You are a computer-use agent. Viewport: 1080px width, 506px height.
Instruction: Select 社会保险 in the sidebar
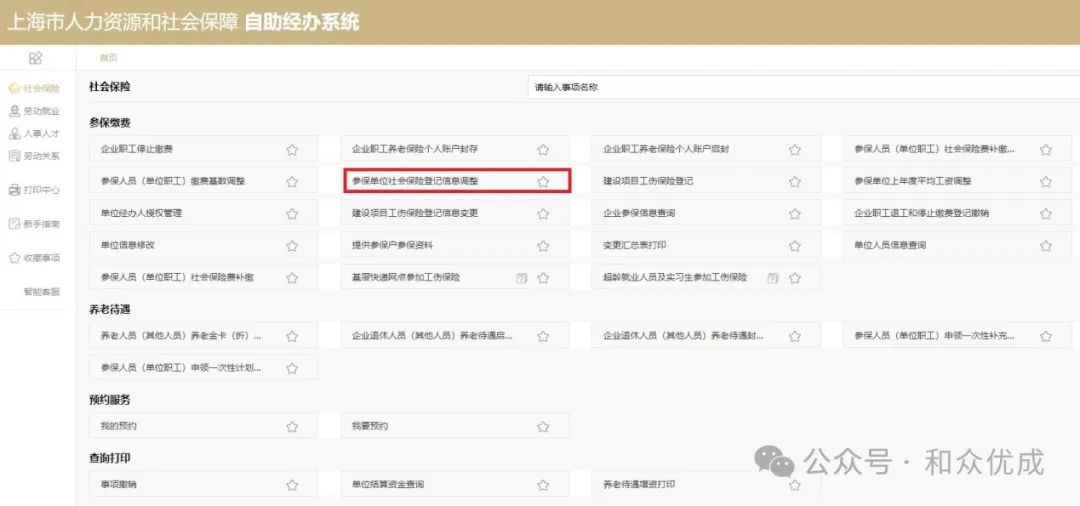tap(34, 89)
